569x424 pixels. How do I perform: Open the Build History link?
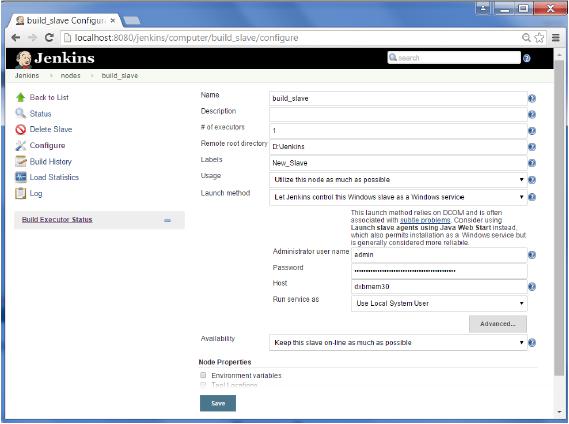tap(50, 162)
